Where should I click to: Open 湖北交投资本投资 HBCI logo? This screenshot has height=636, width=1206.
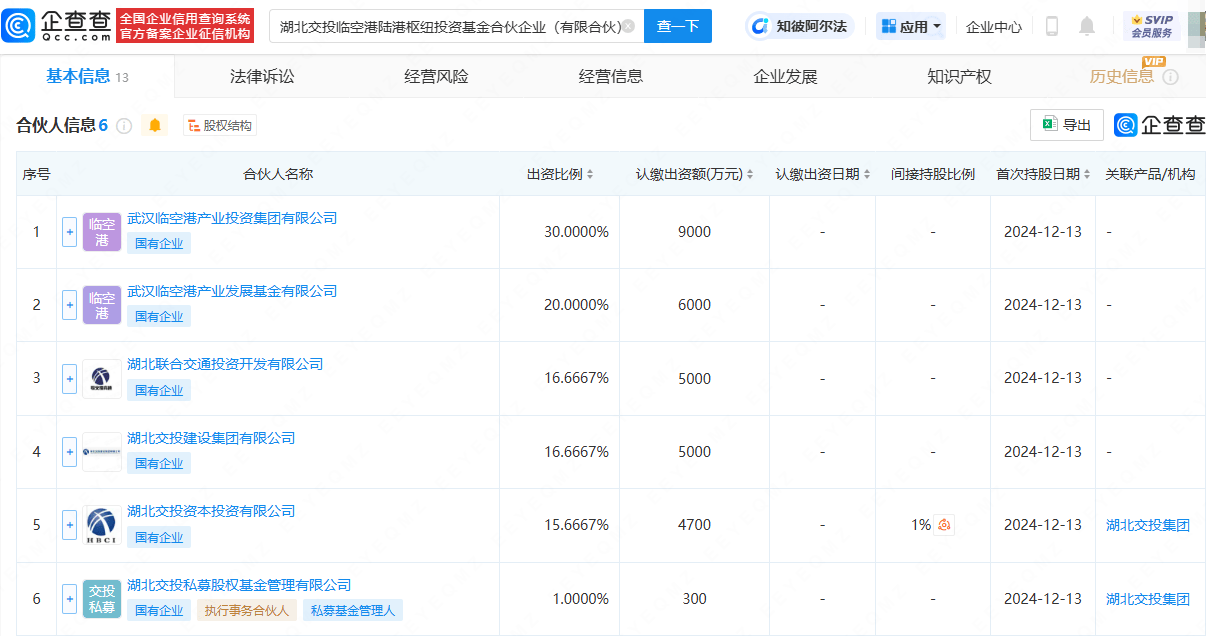[x=102, y=525]
